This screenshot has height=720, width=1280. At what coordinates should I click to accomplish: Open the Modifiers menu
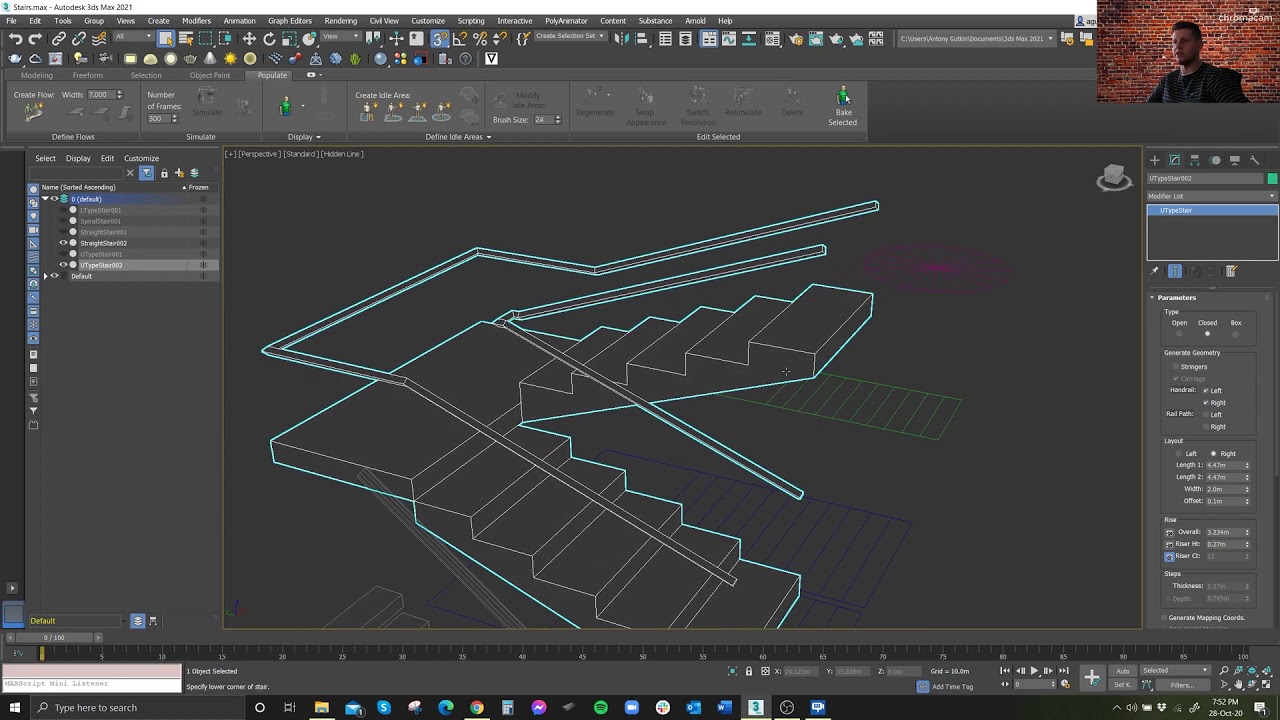[196, 21]
